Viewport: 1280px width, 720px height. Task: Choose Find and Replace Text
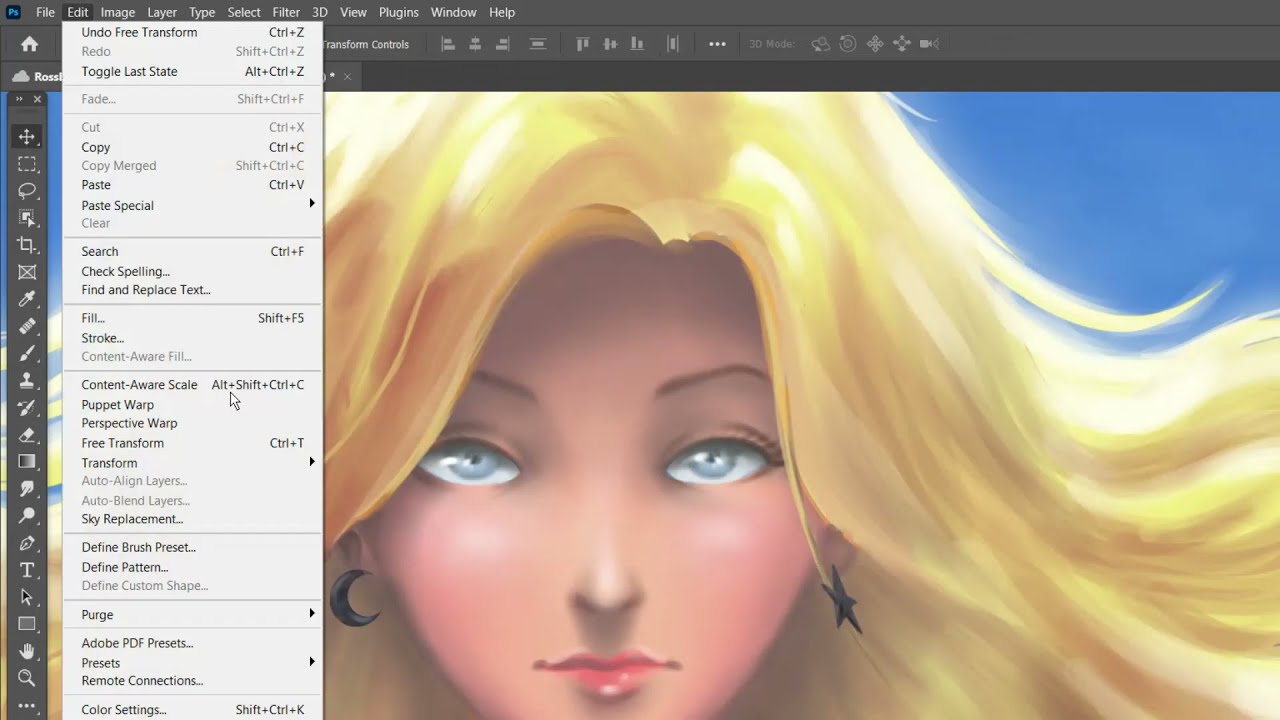coord(193,290)
